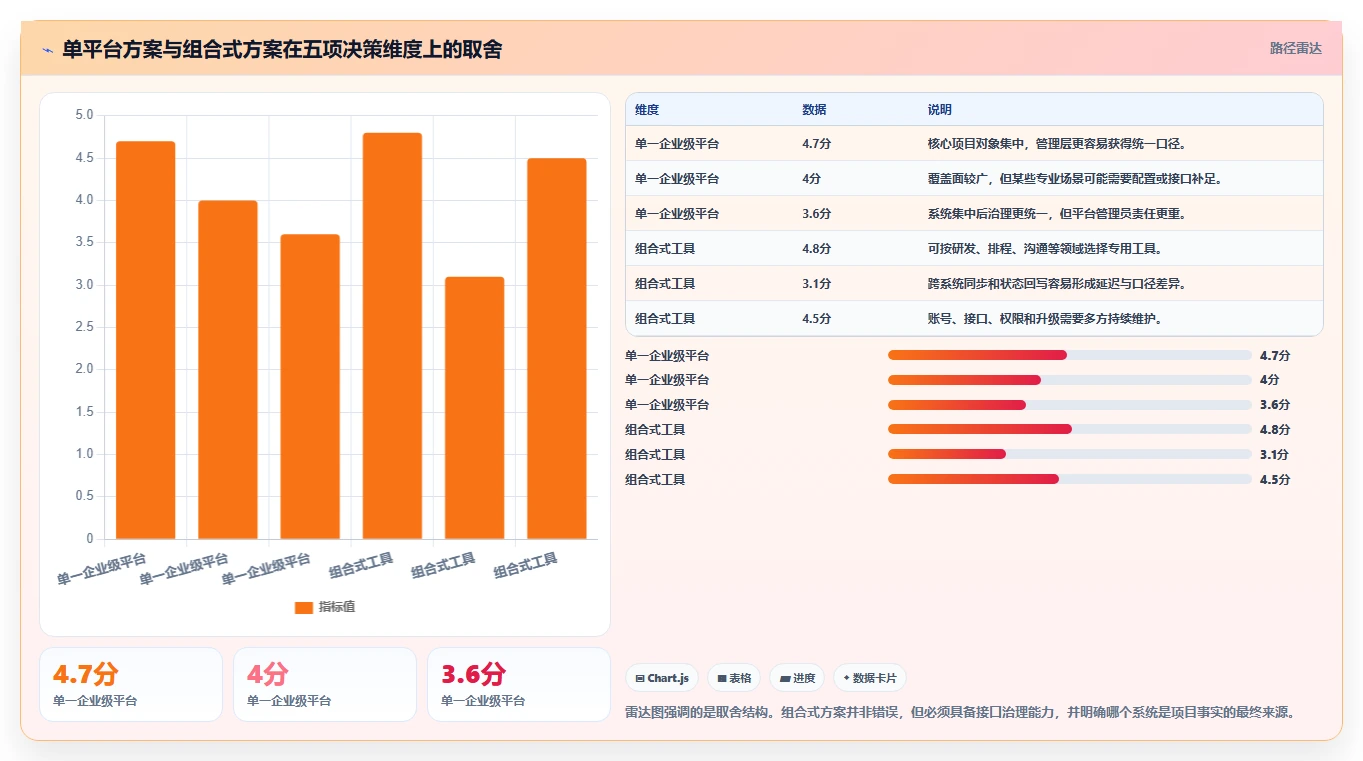This screenshot has height=761, width=1363.
Task: Click the progress bar ending at 4分
Action: point(1070,380)
